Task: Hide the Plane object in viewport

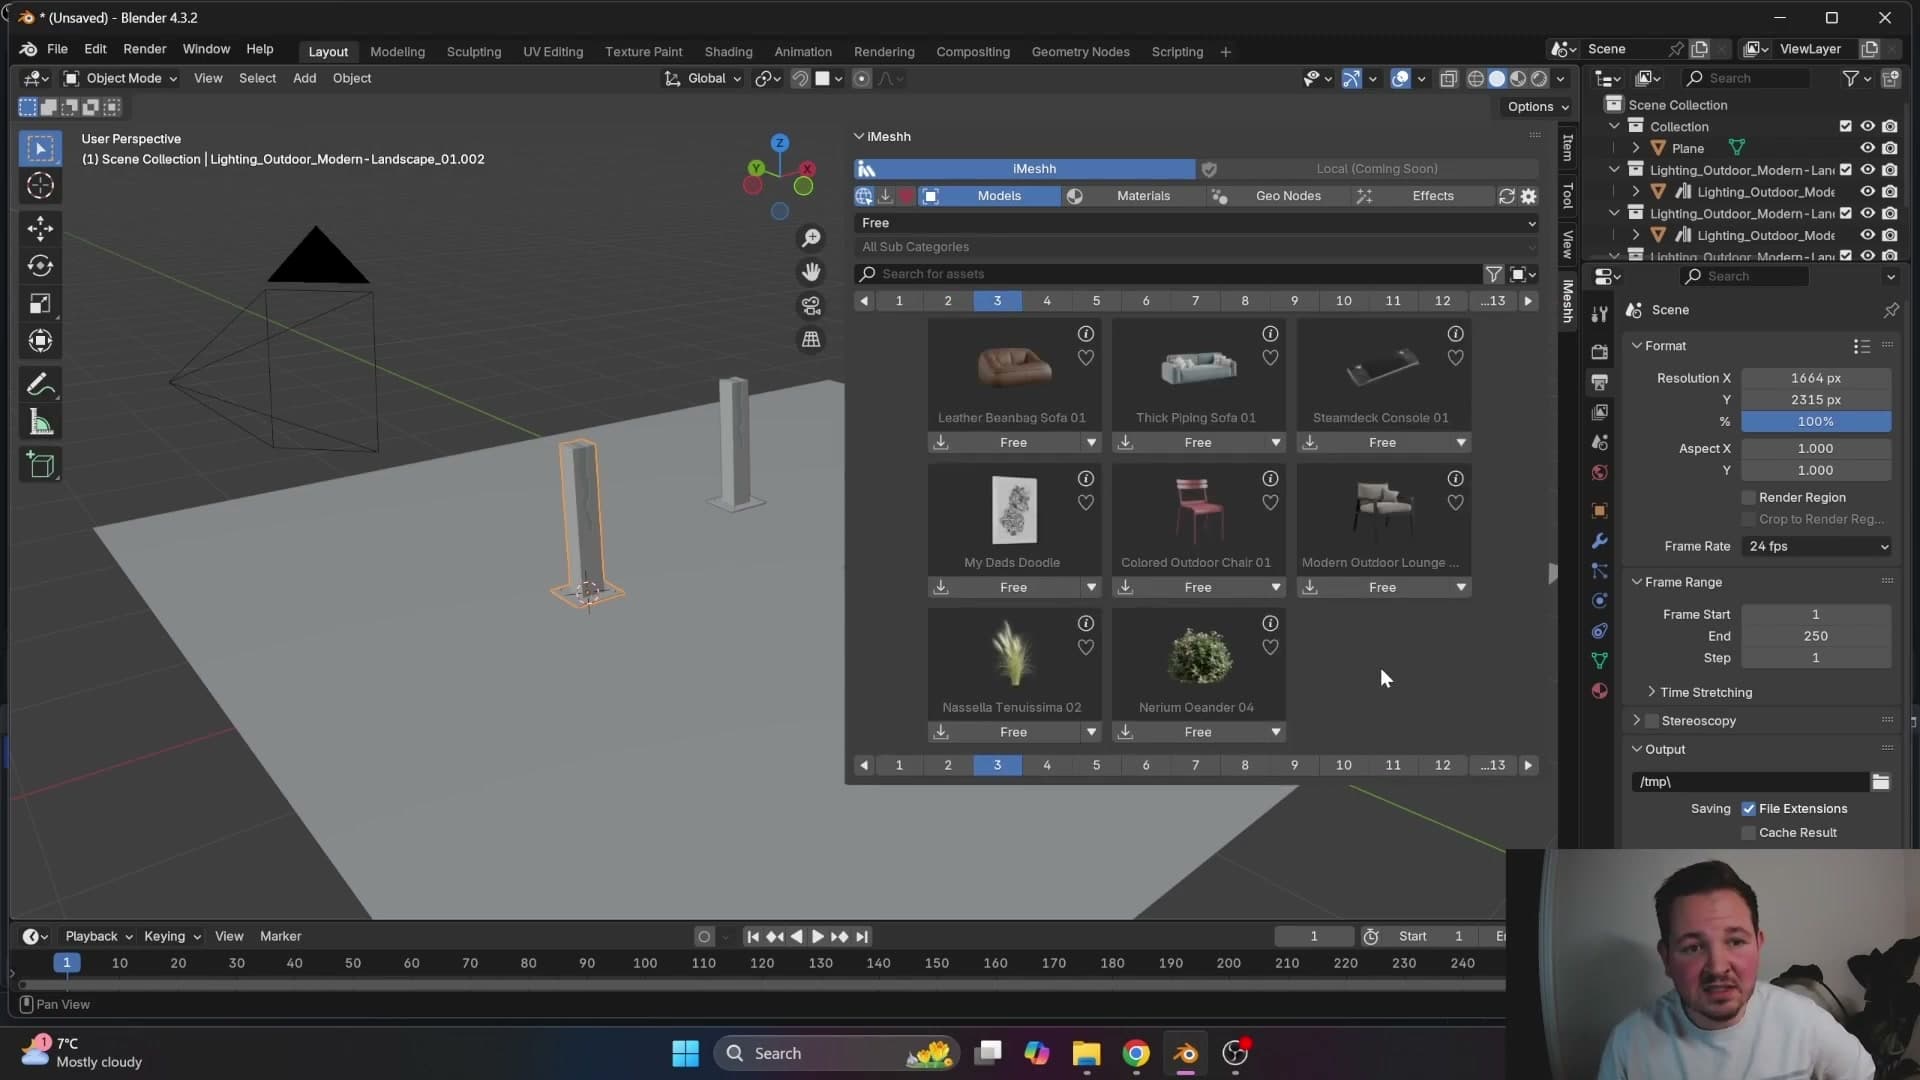Action: pos(1867,148)
